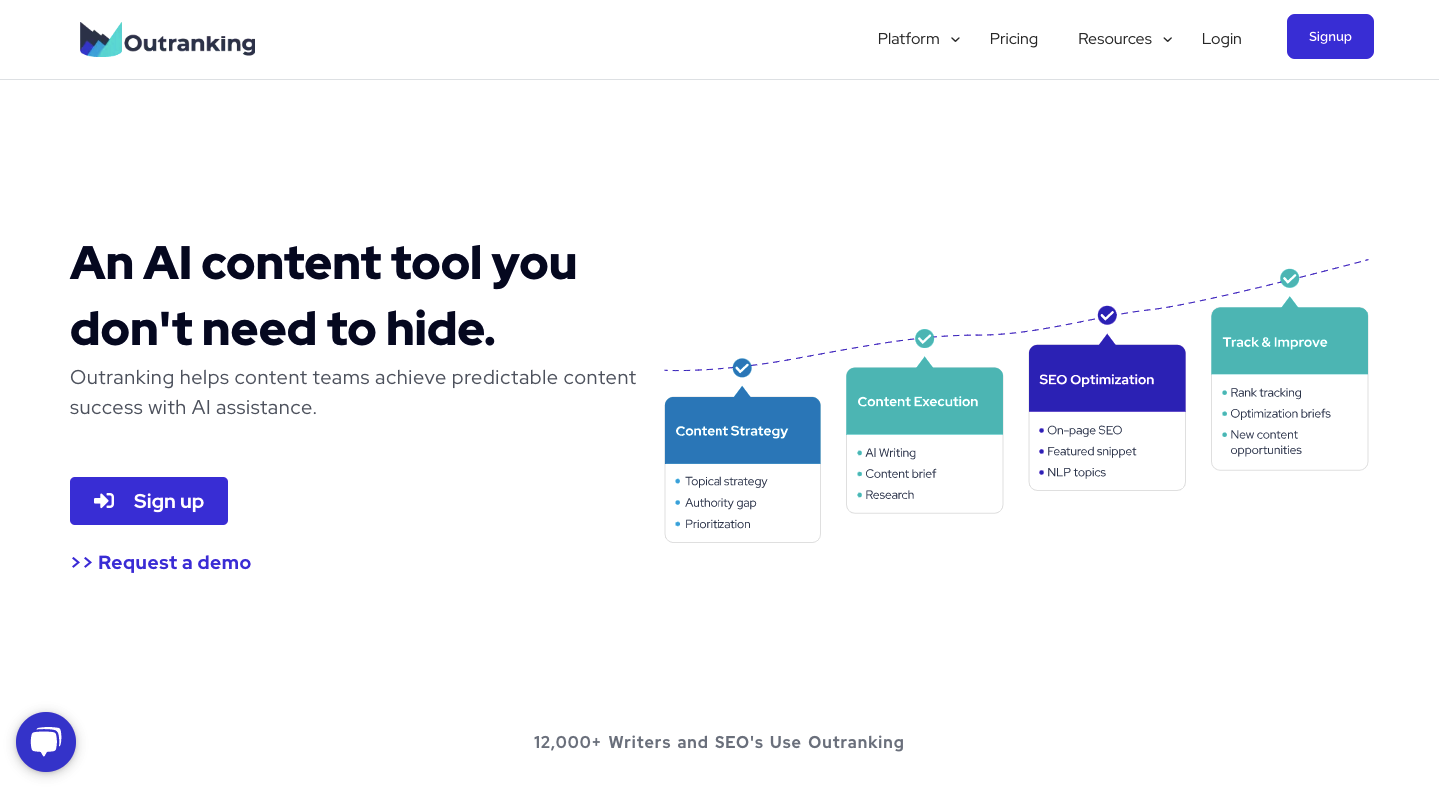1439x788 pixels.
Task: Select the Content Strategy card header
Action: click(x=743, y=431)
